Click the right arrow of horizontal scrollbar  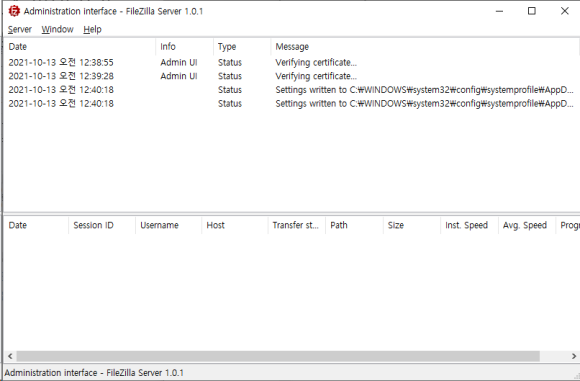574,356
